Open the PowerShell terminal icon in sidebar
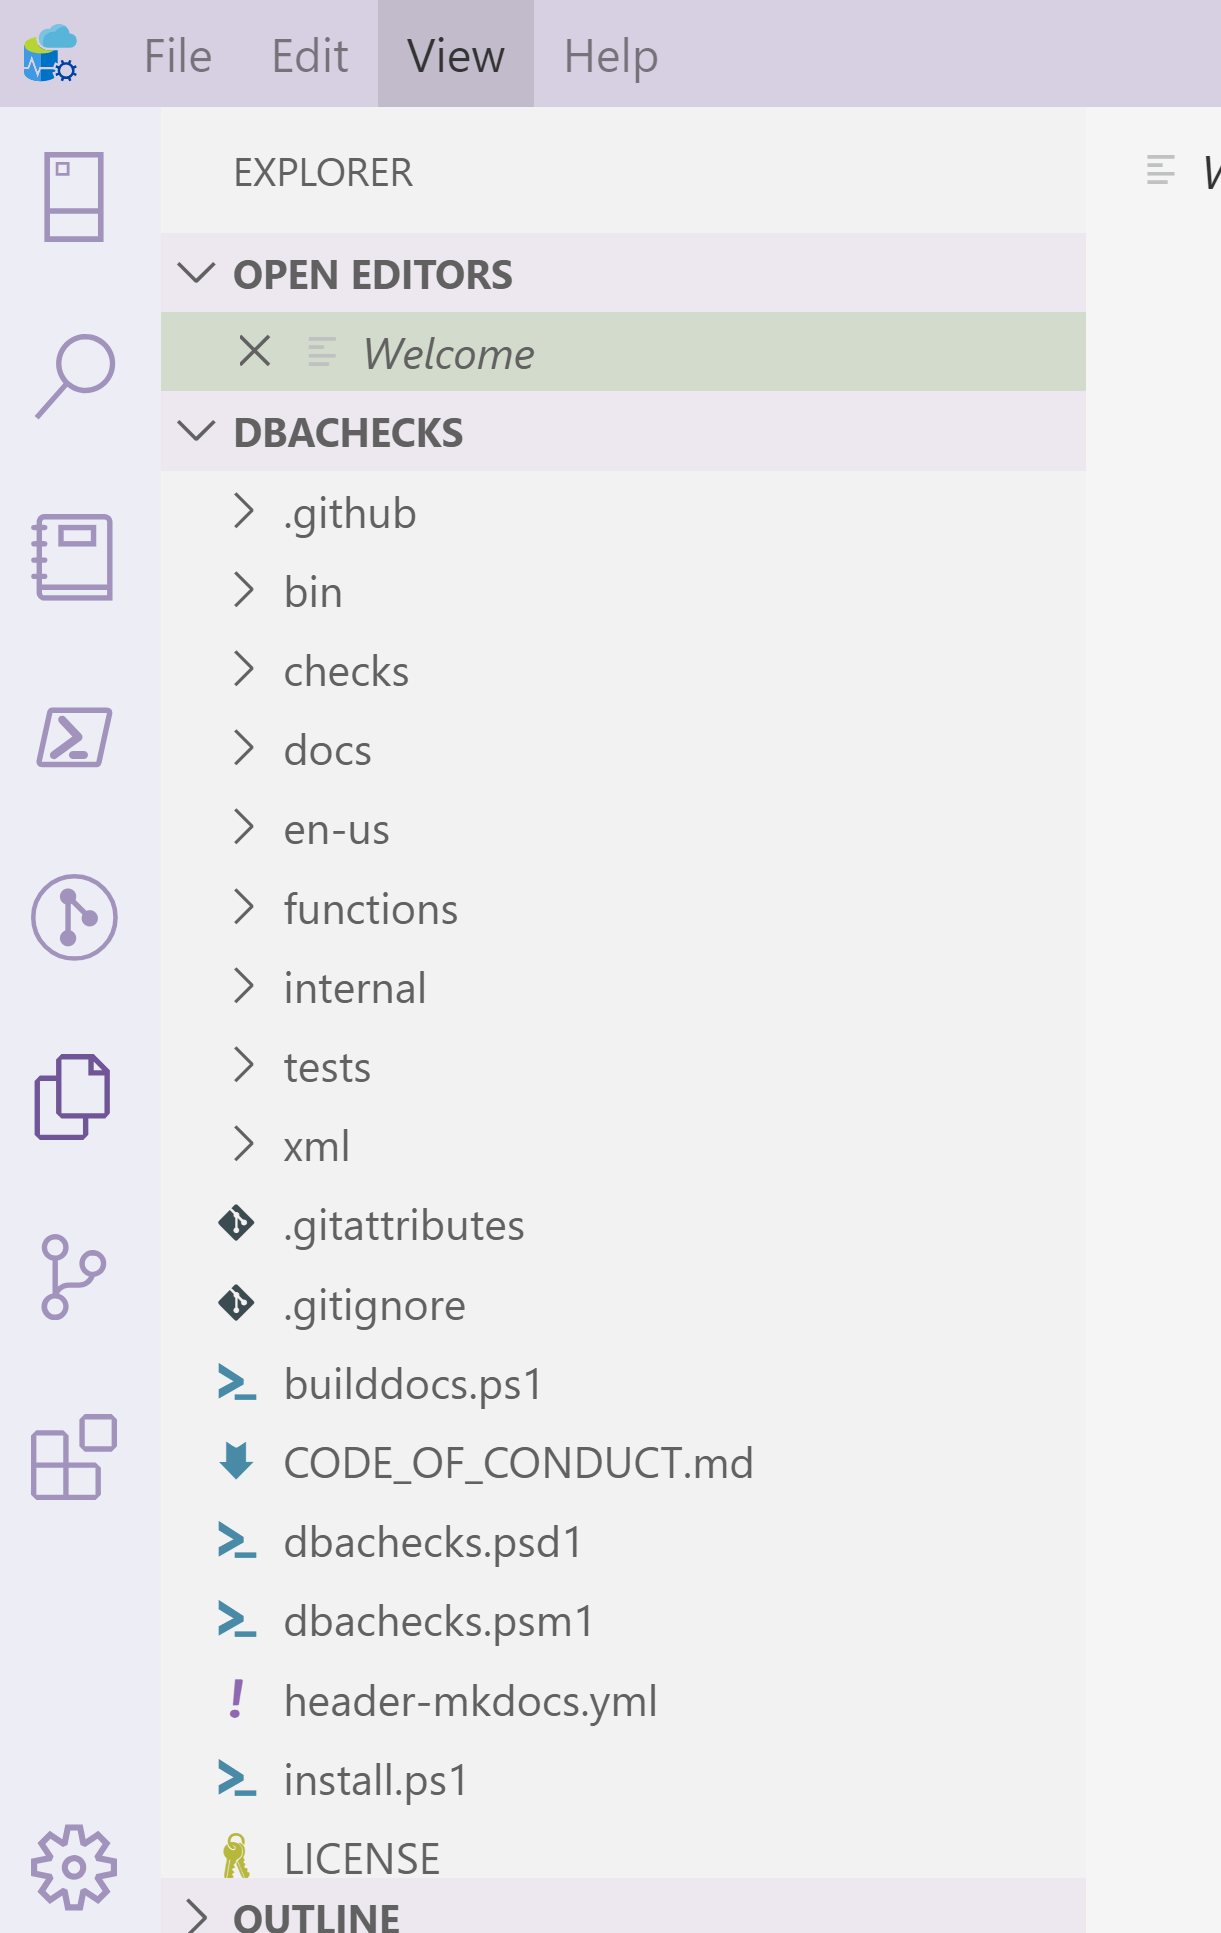The height and width of the screenshot is (1933, 1221). pyautogui.click(x=74, y=737)
